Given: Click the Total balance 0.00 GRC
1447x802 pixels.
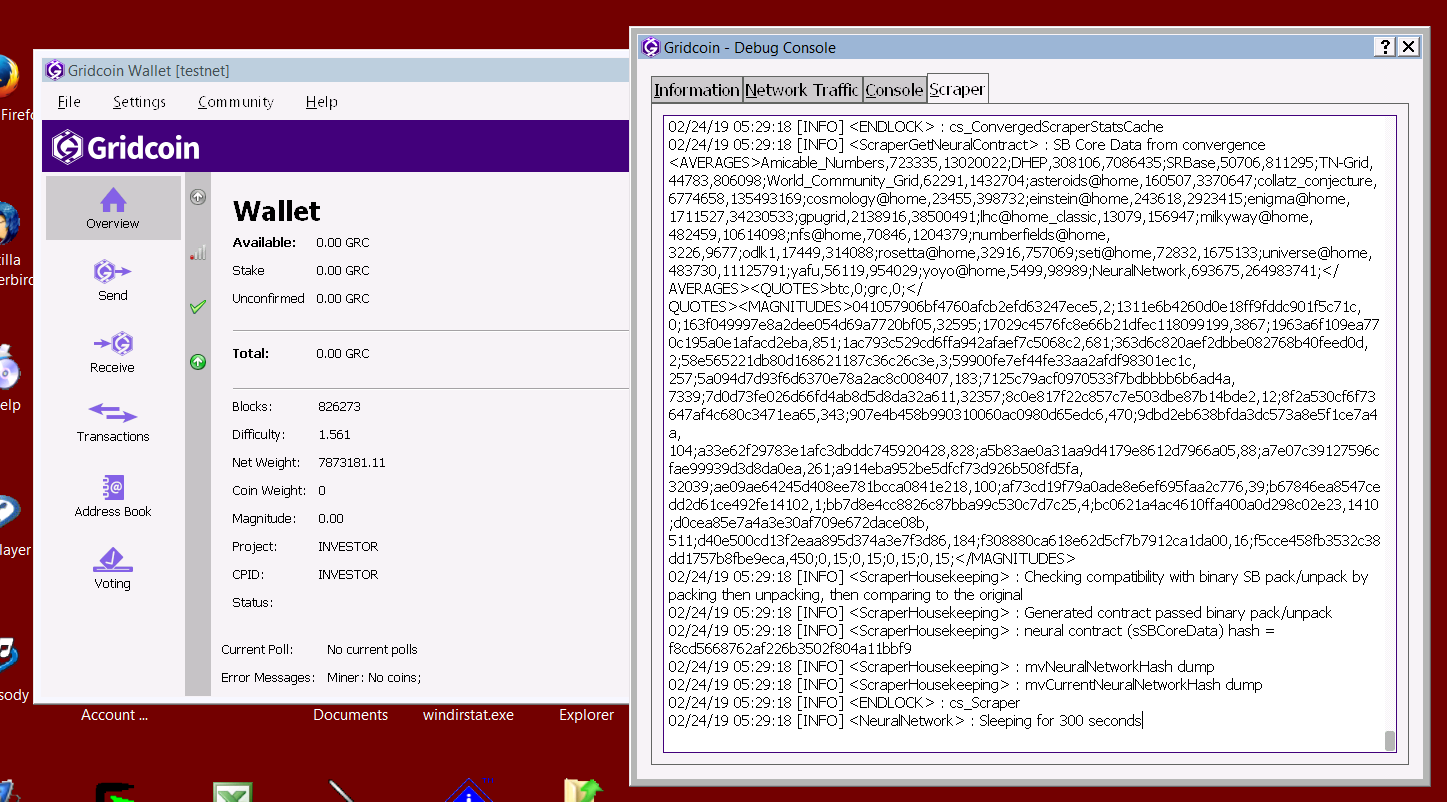Looking at the screenshot, I should pos(342,354).
